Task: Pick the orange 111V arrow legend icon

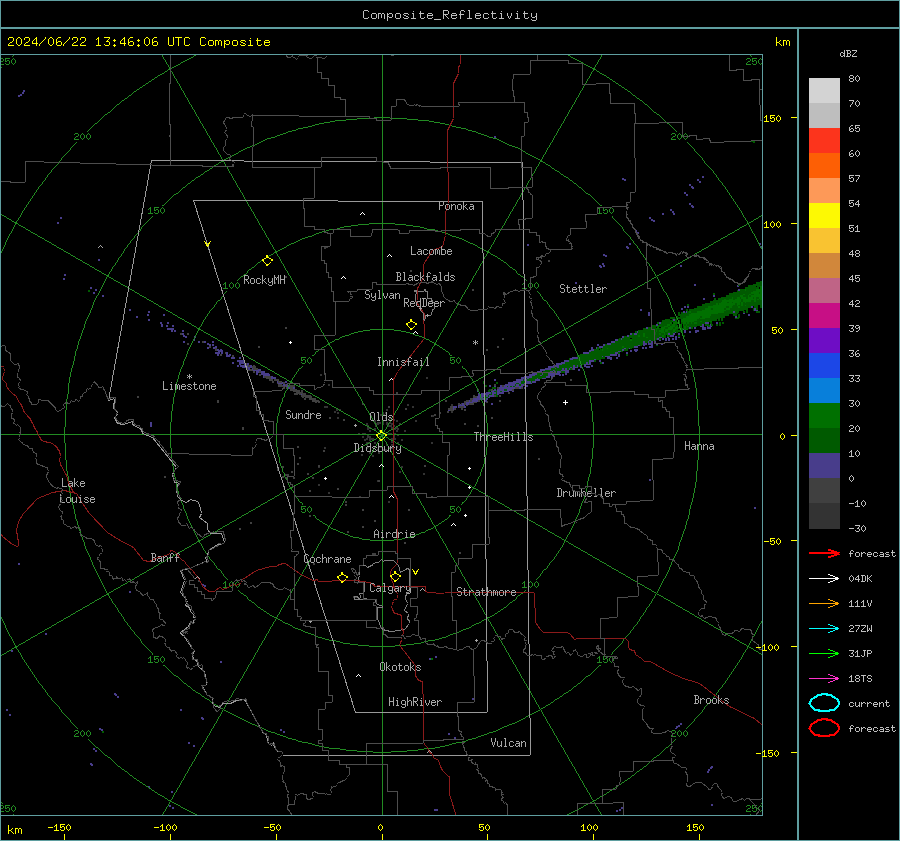Action: (x=824, y=603)
